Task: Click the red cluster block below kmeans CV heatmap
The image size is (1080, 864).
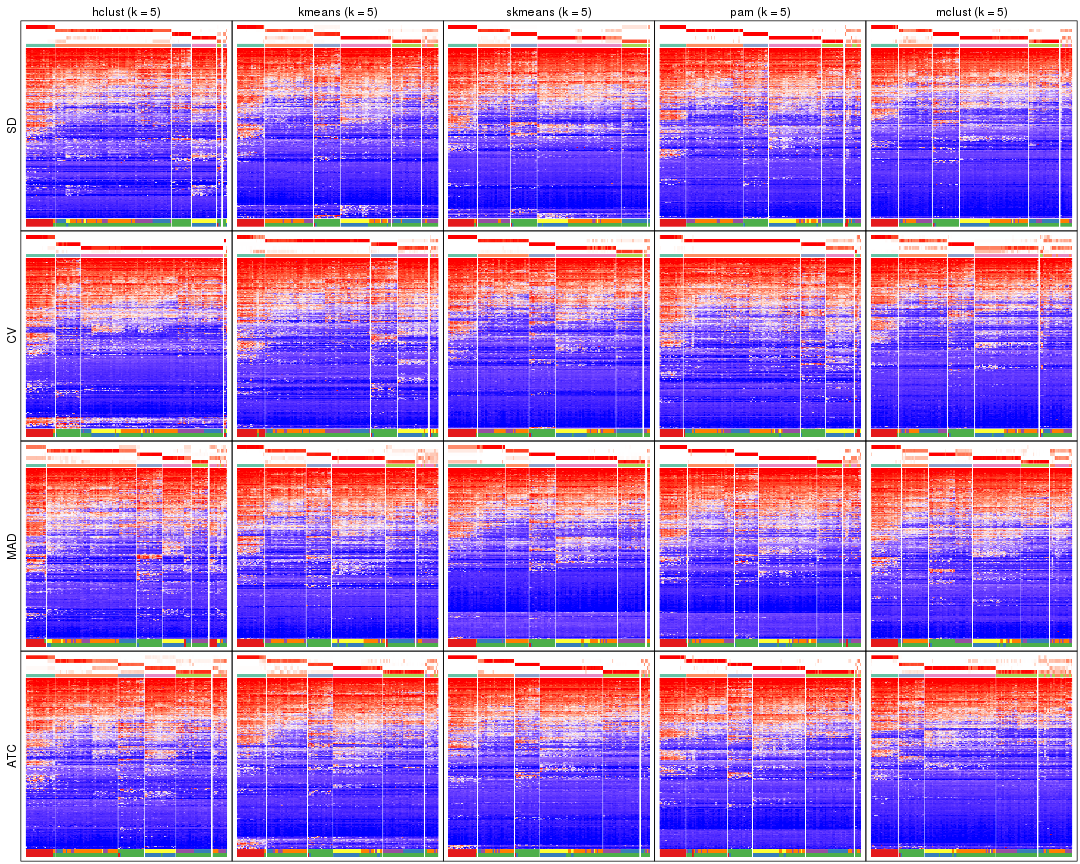Action: tap(250, 433)
